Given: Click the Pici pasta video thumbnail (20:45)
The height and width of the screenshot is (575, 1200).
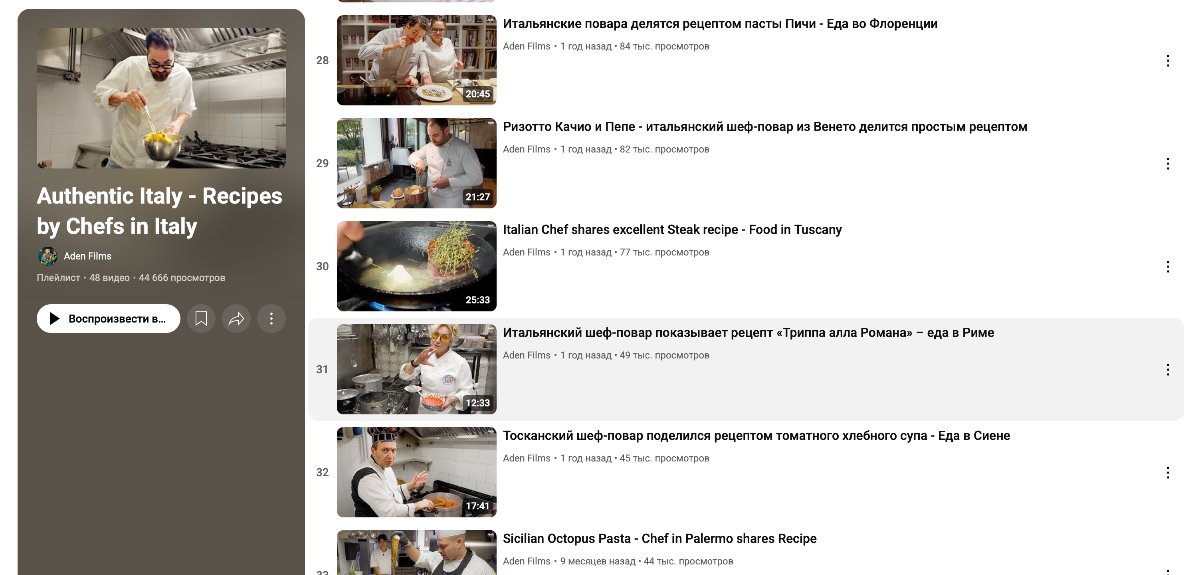Looking at the screenshot, I should click(416, 60).
